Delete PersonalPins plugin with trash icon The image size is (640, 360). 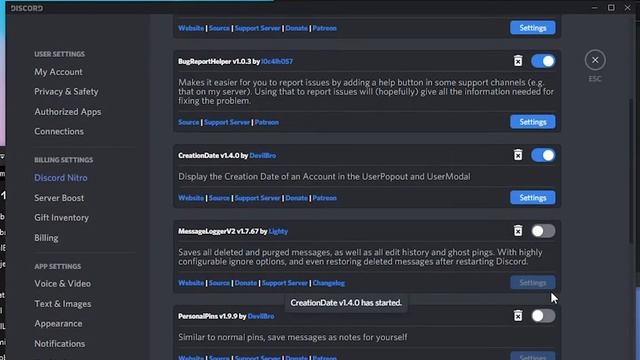pos(518,316)
